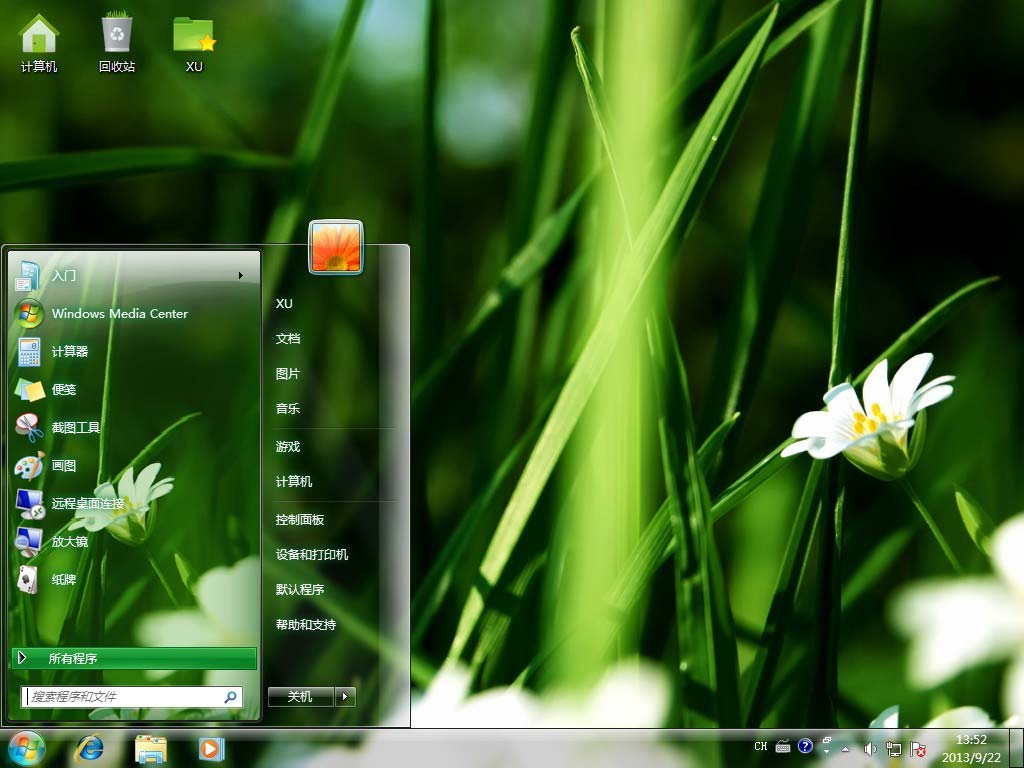Start 放大镜 (Magnifier)
The width and height of the screenshot is (1024, 768).
70,541
